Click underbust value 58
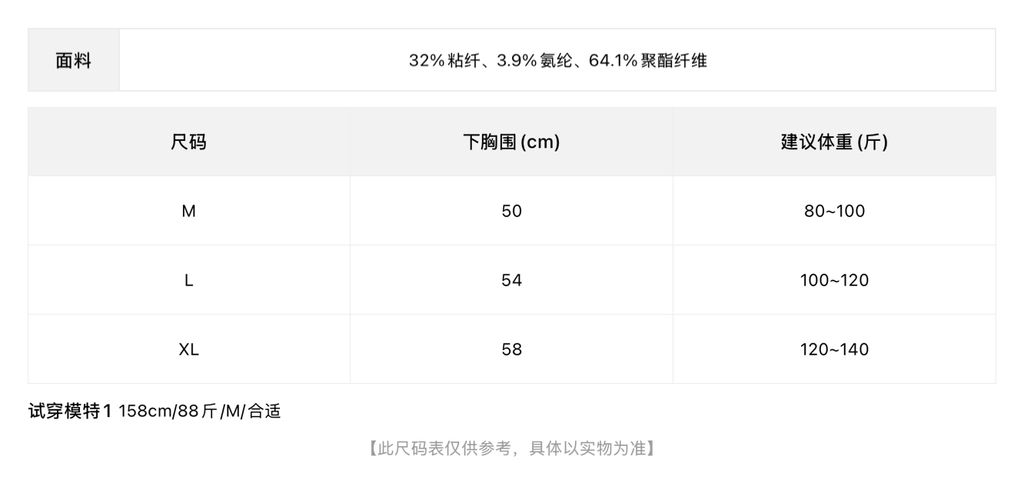 click(x=511, y=349)
